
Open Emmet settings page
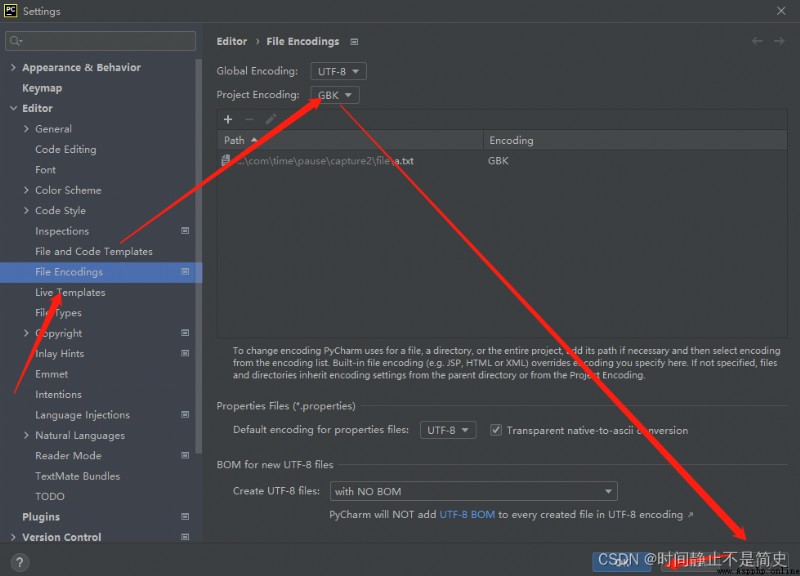pyautogui.click(x=51, y=374)
